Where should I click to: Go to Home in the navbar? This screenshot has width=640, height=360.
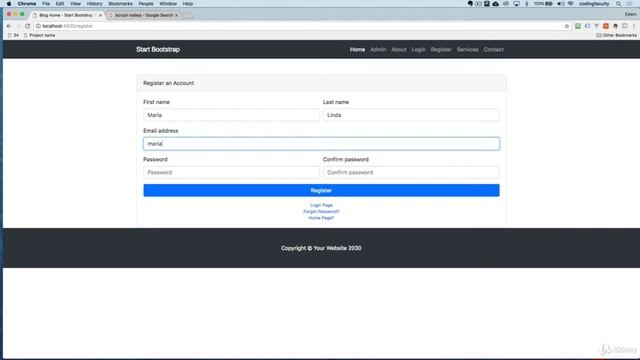coord(357,49)
